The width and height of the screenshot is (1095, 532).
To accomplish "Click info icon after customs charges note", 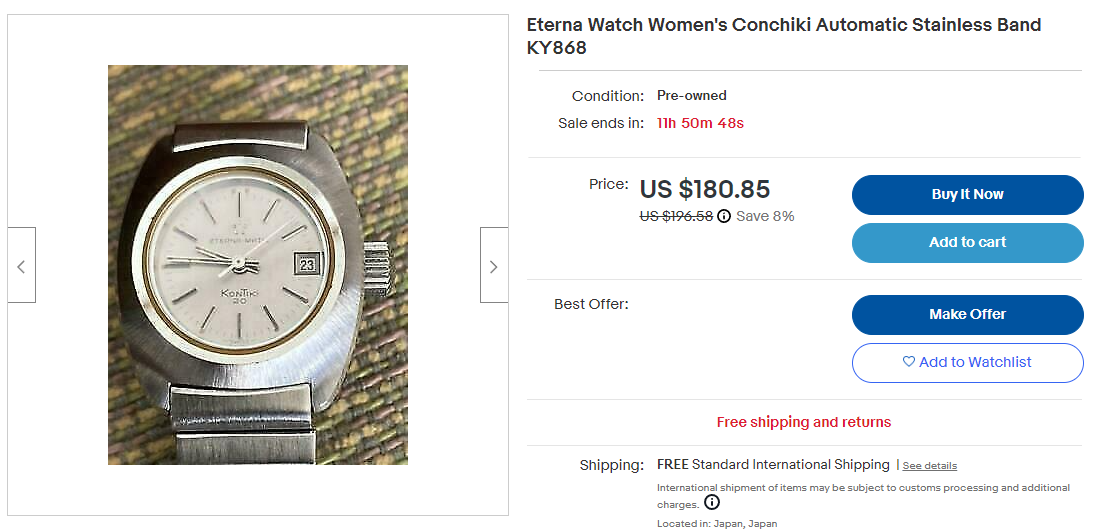I will coord(711,503).
